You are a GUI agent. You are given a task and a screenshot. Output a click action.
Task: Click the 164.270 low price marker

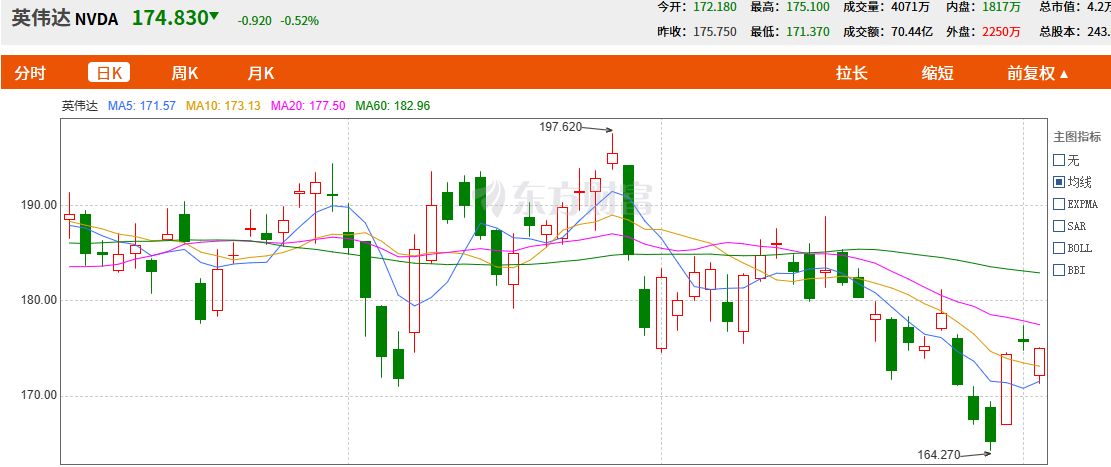[x=940, y=454]
